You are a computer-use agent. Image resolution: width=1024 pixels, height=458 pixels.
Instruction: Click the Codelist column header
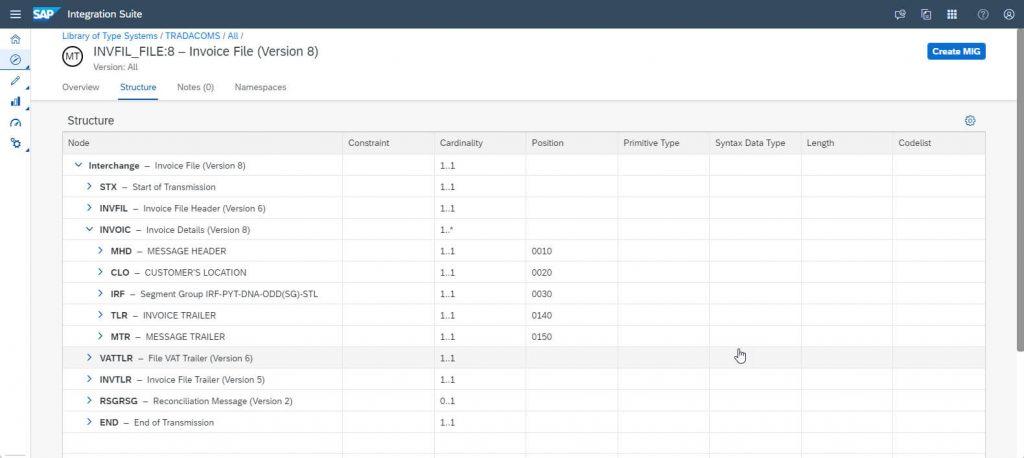938,143
